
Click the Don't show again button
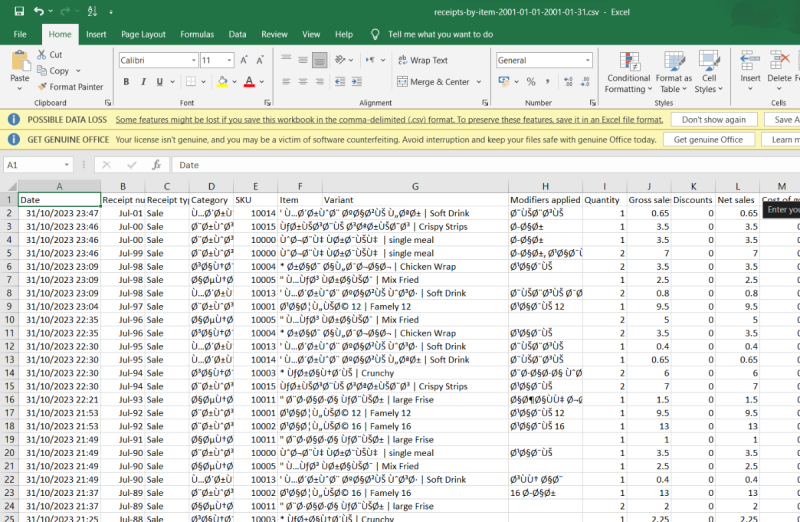[713, 119]
